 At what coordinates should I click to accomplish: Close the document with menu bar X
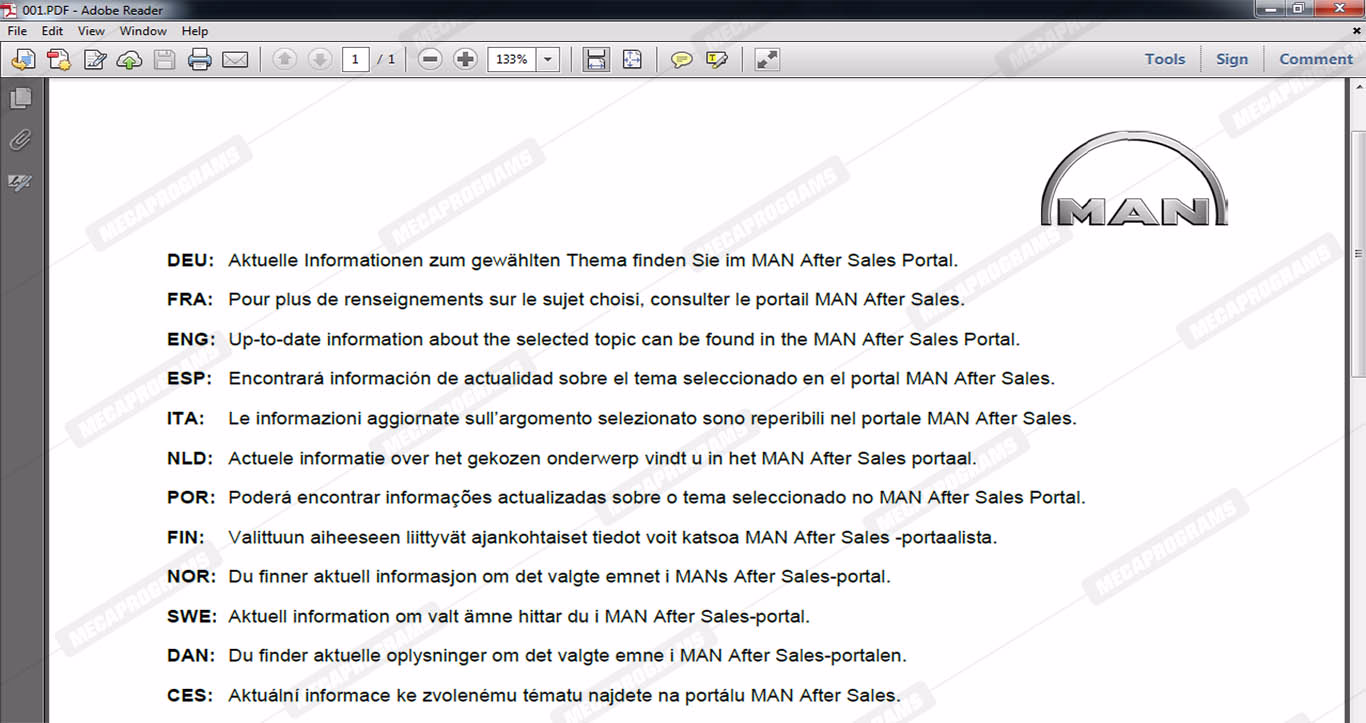coord(1356,31)
